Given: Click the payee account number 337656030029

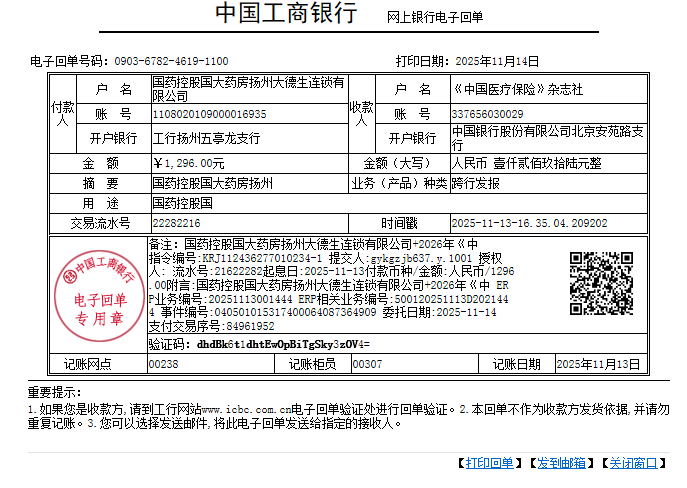Looking at the screenshot, I should [x=487, y=114].
